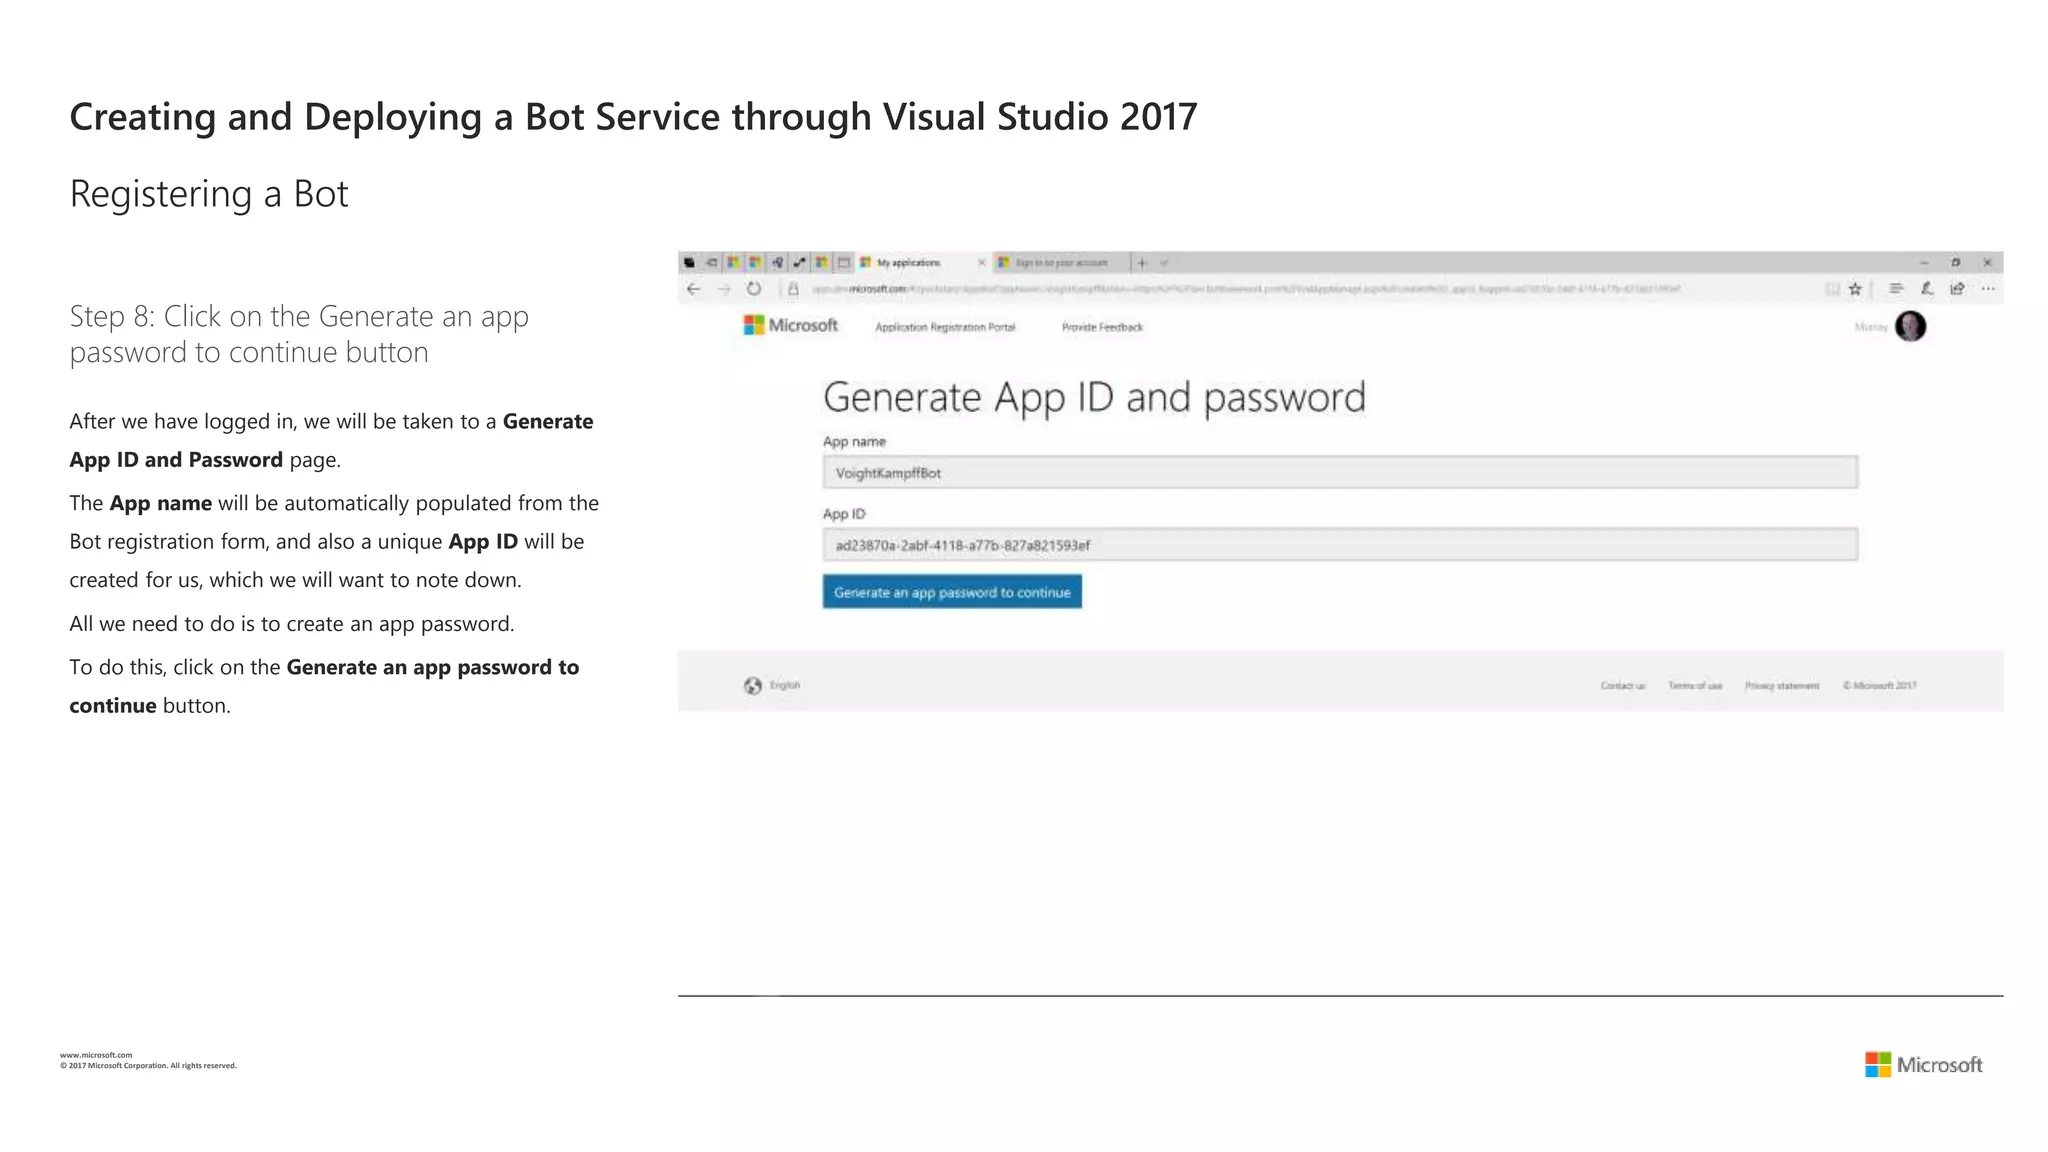The width and height of the screenshot is (2048, 1152).
Task: Open the Application Registration Portal link
Action: (x=945, y=327)
